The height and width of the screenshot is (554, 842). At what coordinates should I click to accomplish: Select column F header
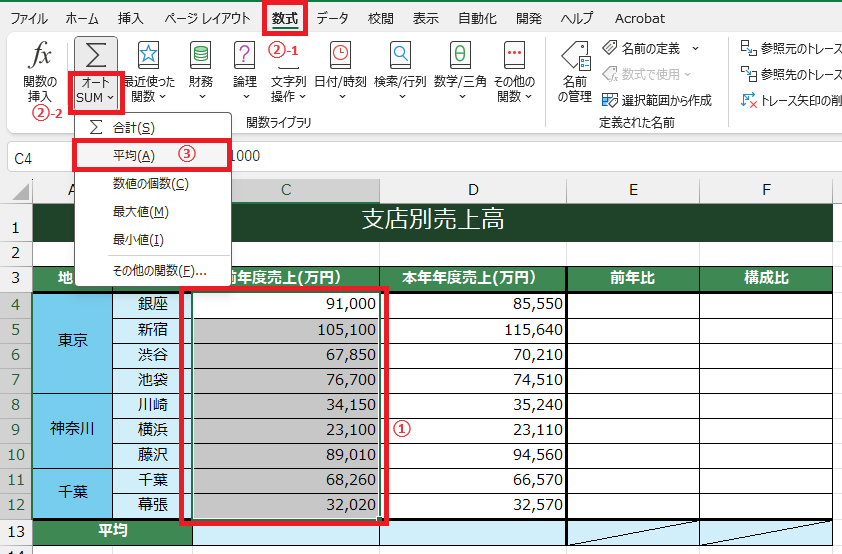click(x=766, y=190)
